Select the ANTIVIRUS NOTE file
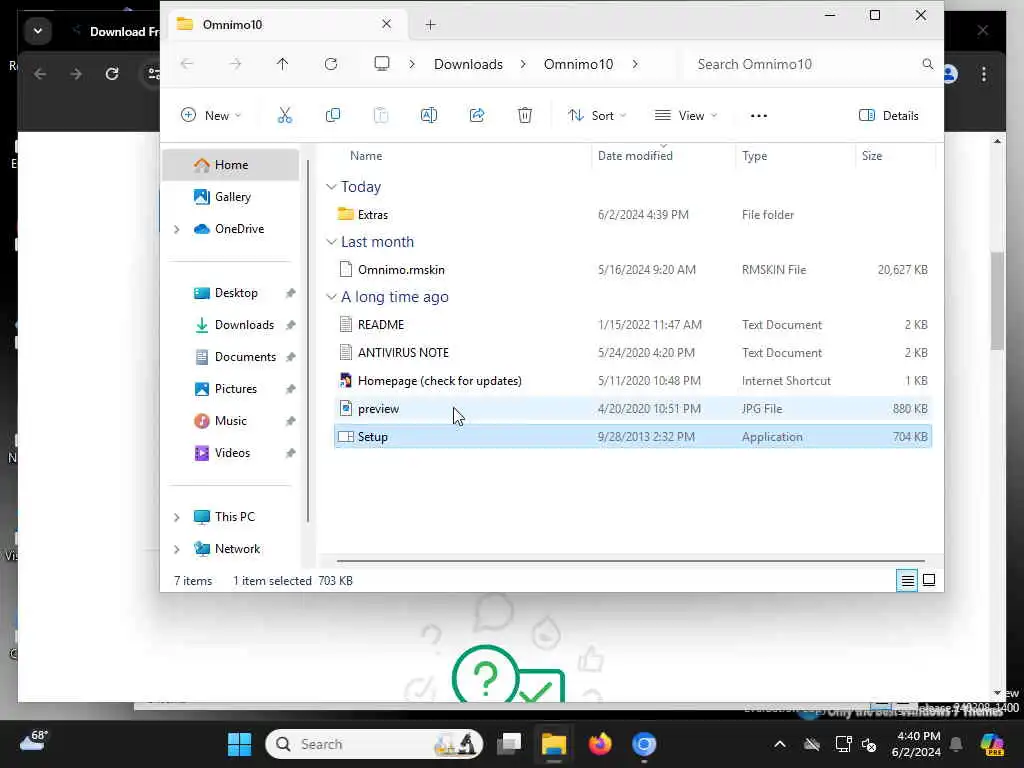This screenshot has width=1024, height=768. pos(633,353)
